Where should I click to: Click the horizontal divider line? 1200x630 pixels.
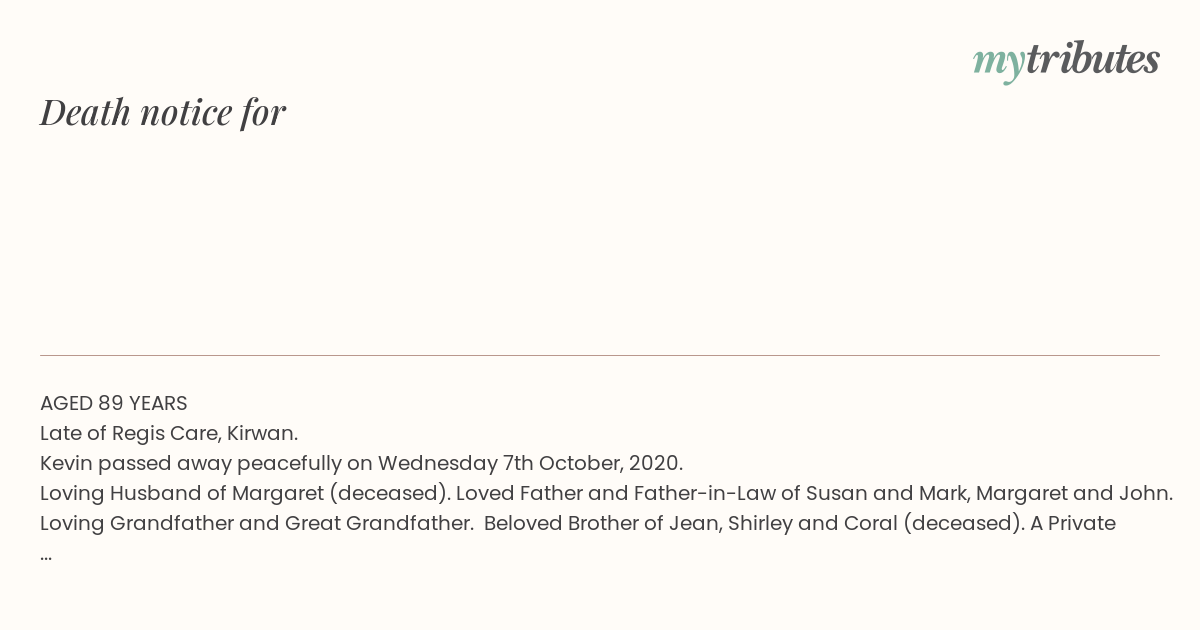(600, 355)
